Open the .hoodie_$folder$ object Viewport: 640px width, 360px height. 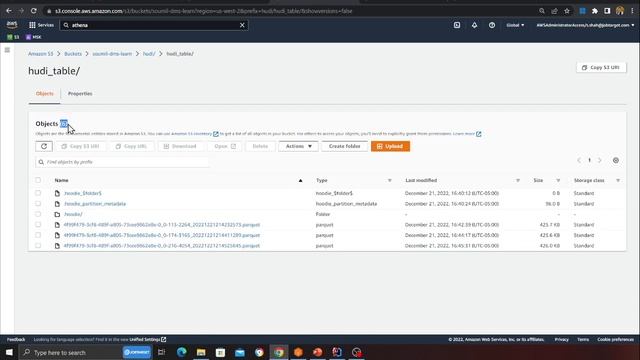83,193
